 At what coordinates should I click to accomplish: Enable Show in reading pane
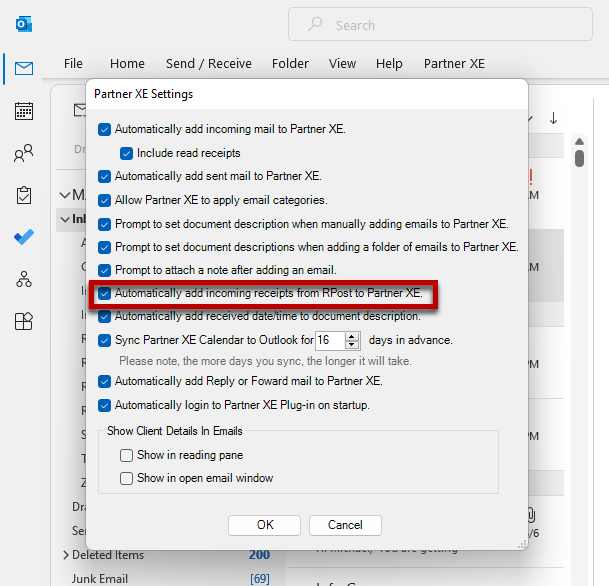click(127, 455)
